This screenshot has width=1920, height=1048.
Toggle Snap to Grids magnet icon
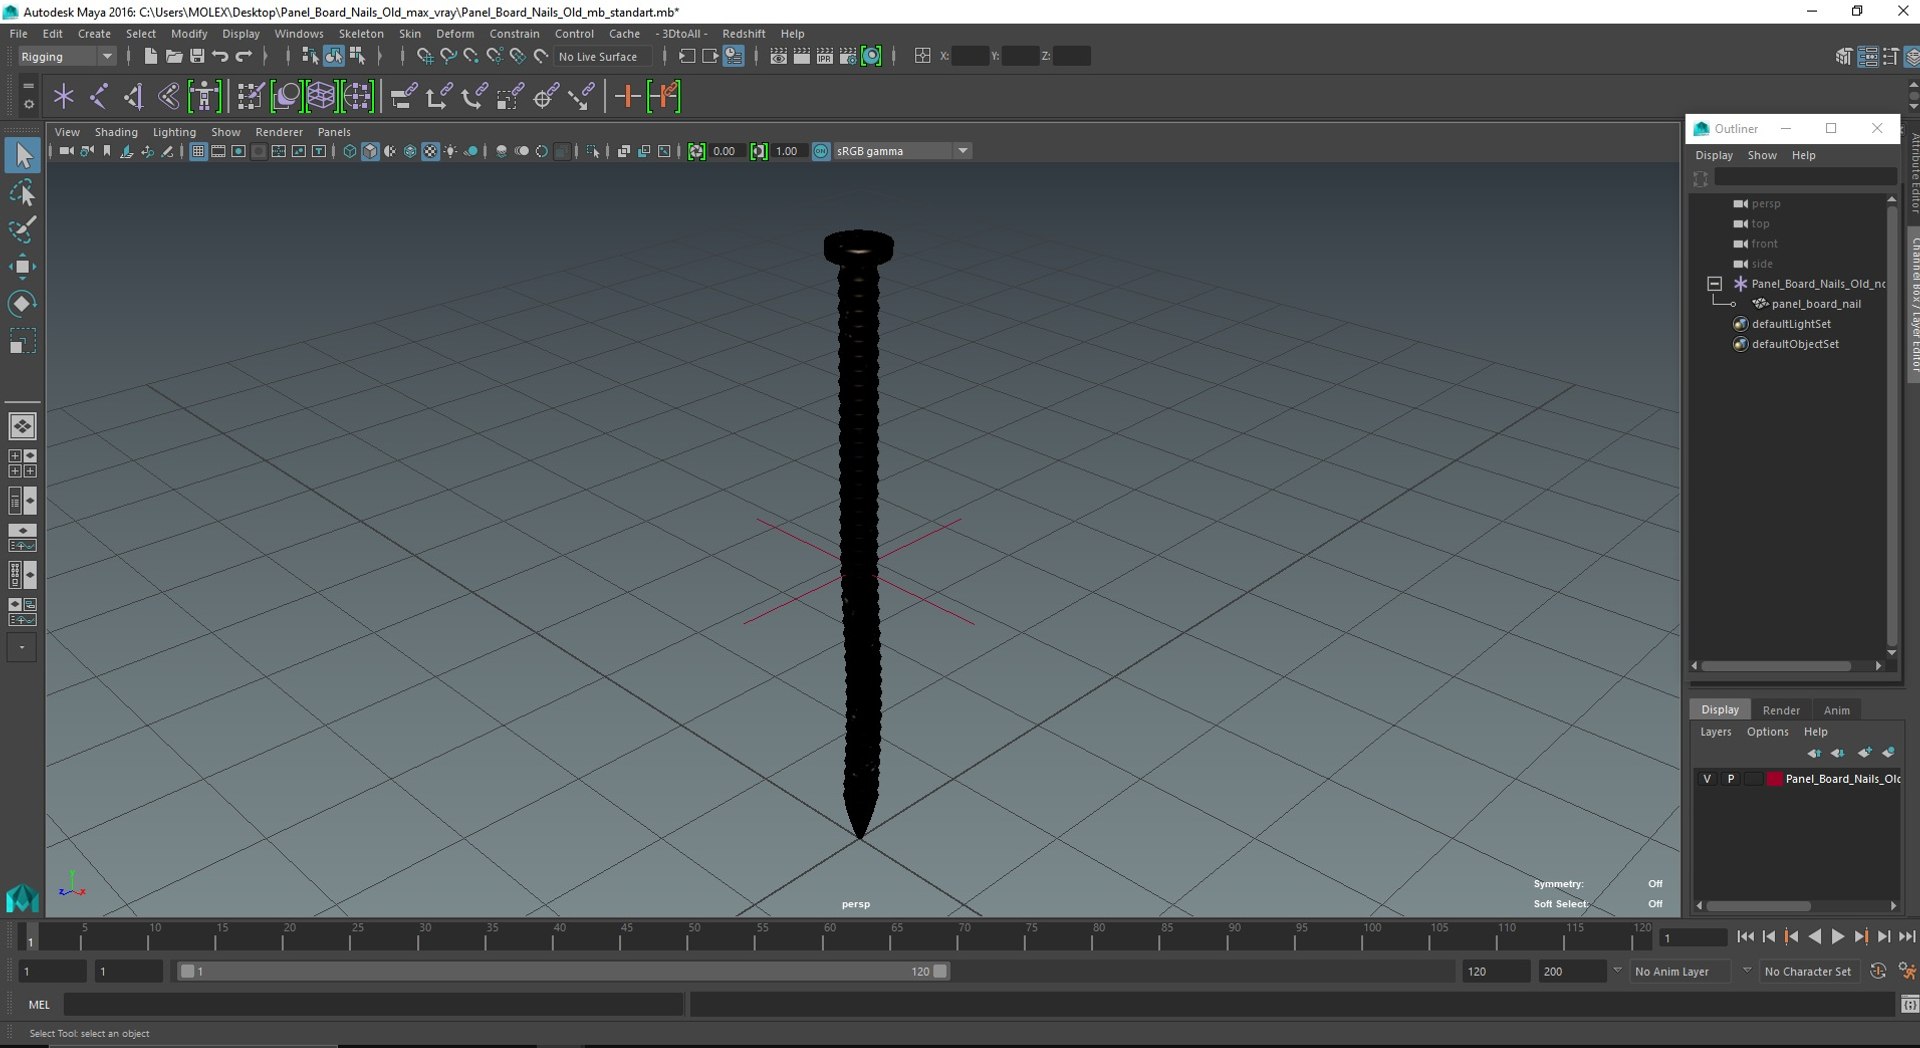click(425, 56)
